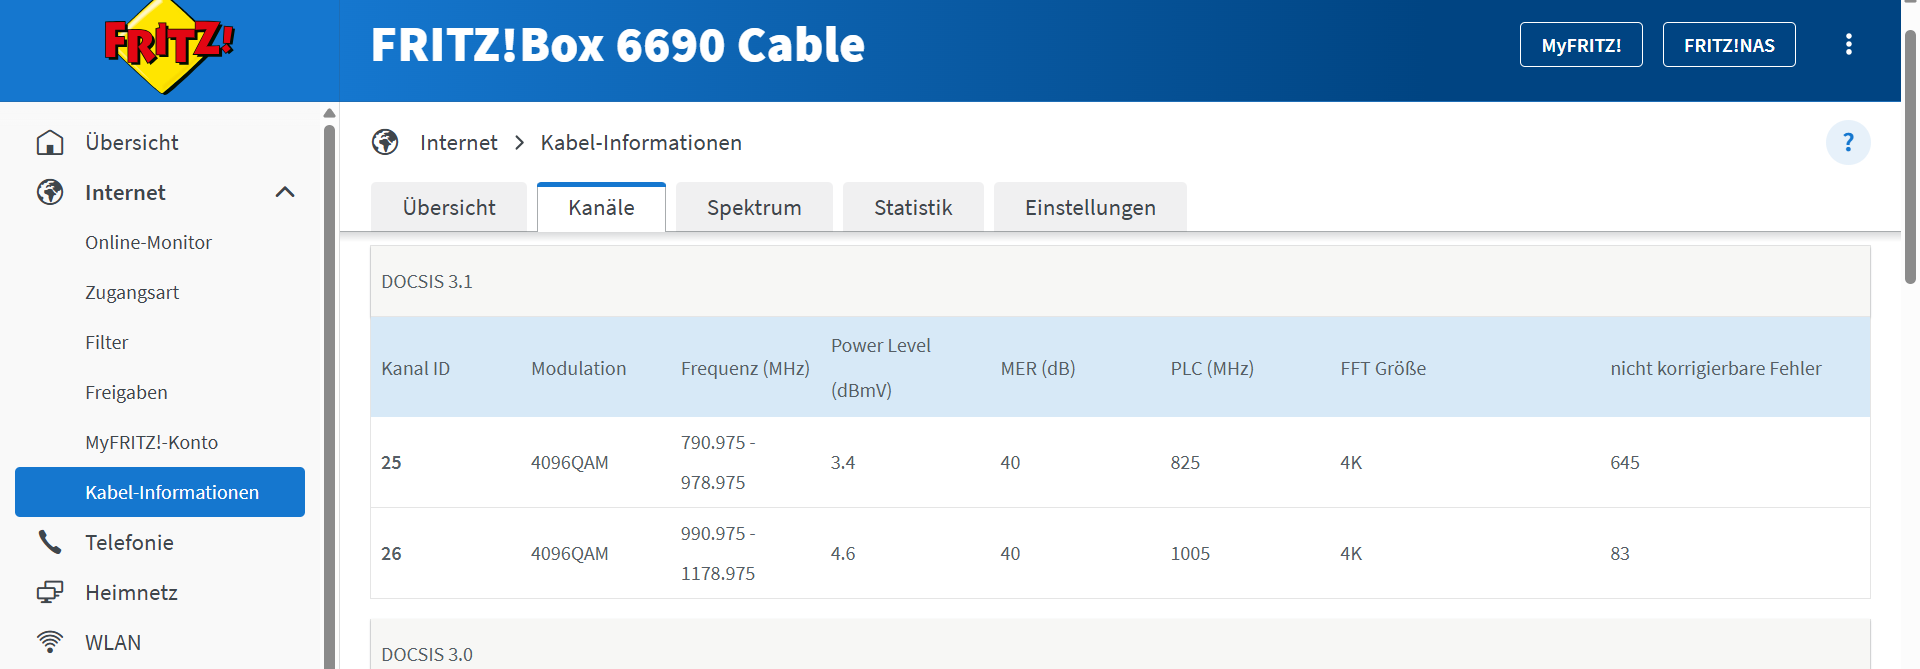Open Online-Monitor in the sidebar
1920x669 pixels.
[148, 243]
